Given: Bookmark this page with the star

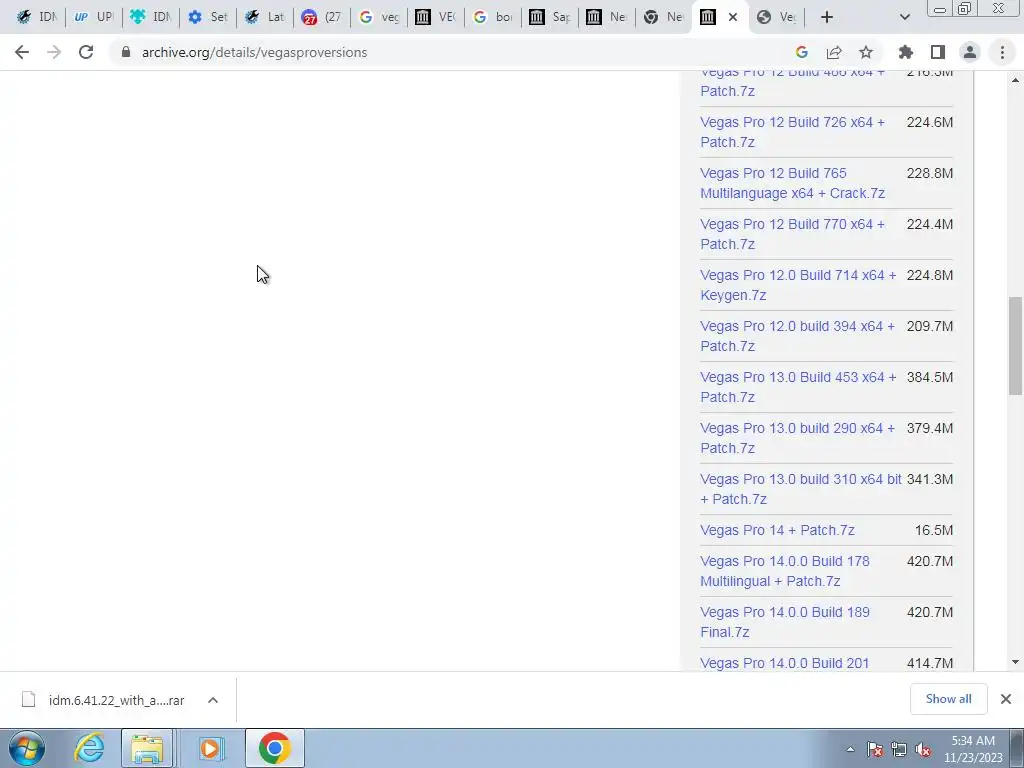Looking at the screenshot, I should pos(866,52).
